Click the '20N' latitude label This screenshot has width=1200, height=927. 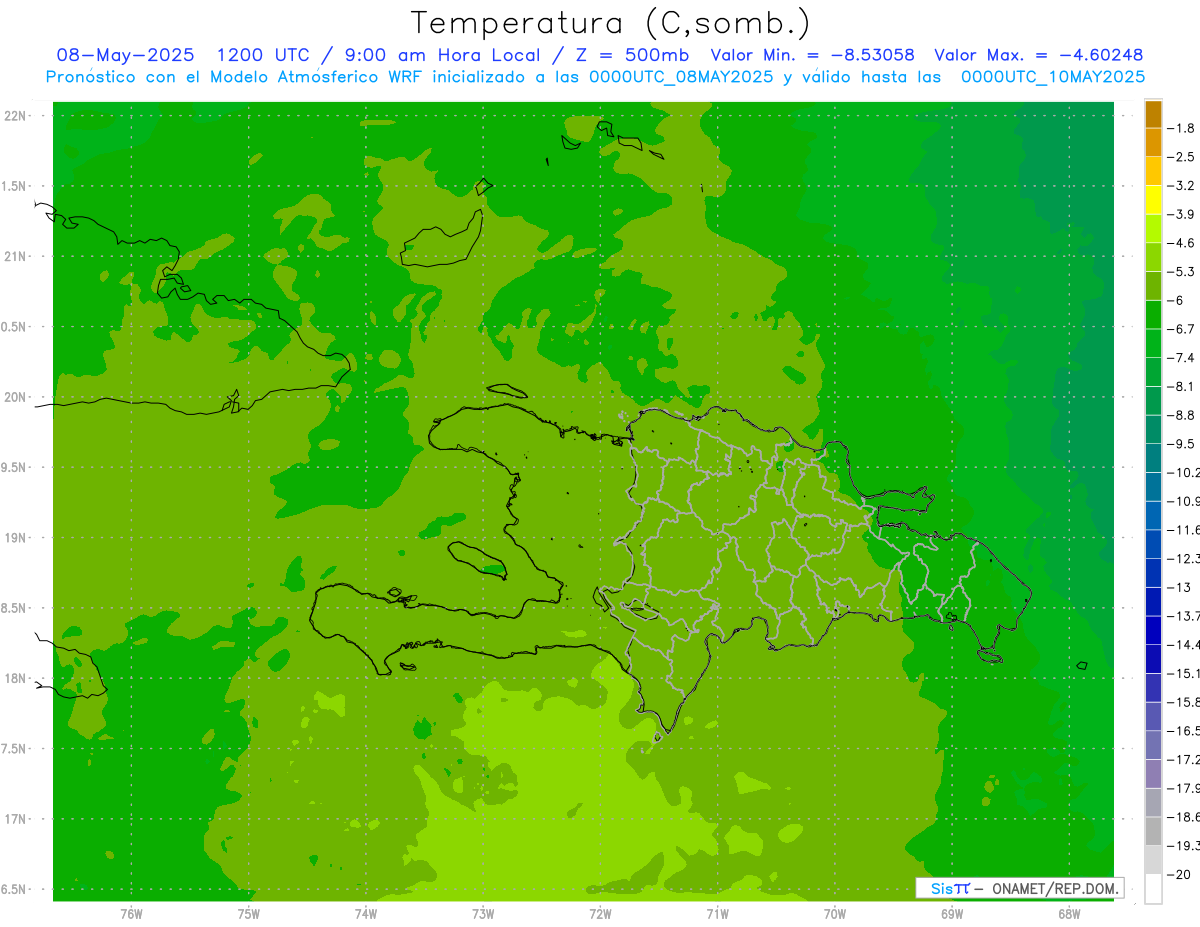14,397
